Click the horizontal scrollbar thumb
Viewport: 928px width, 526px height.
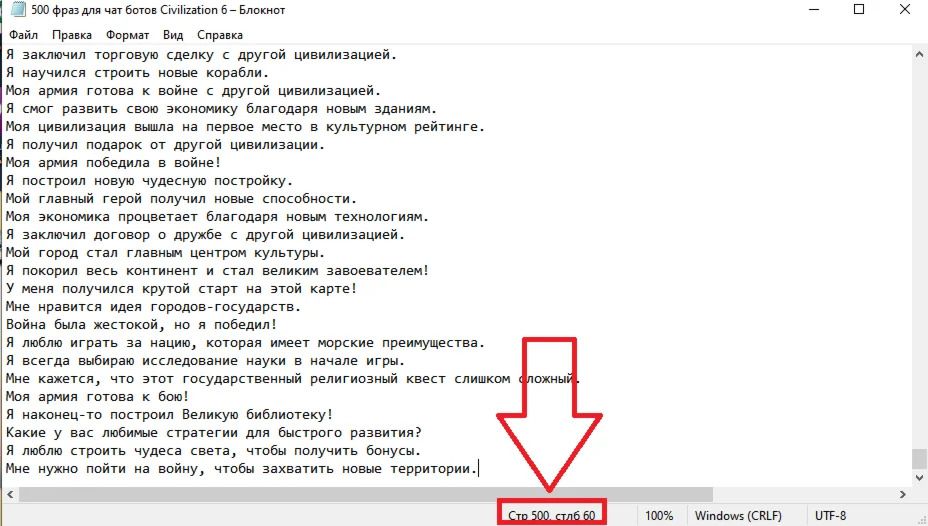[x=366, y=494]
